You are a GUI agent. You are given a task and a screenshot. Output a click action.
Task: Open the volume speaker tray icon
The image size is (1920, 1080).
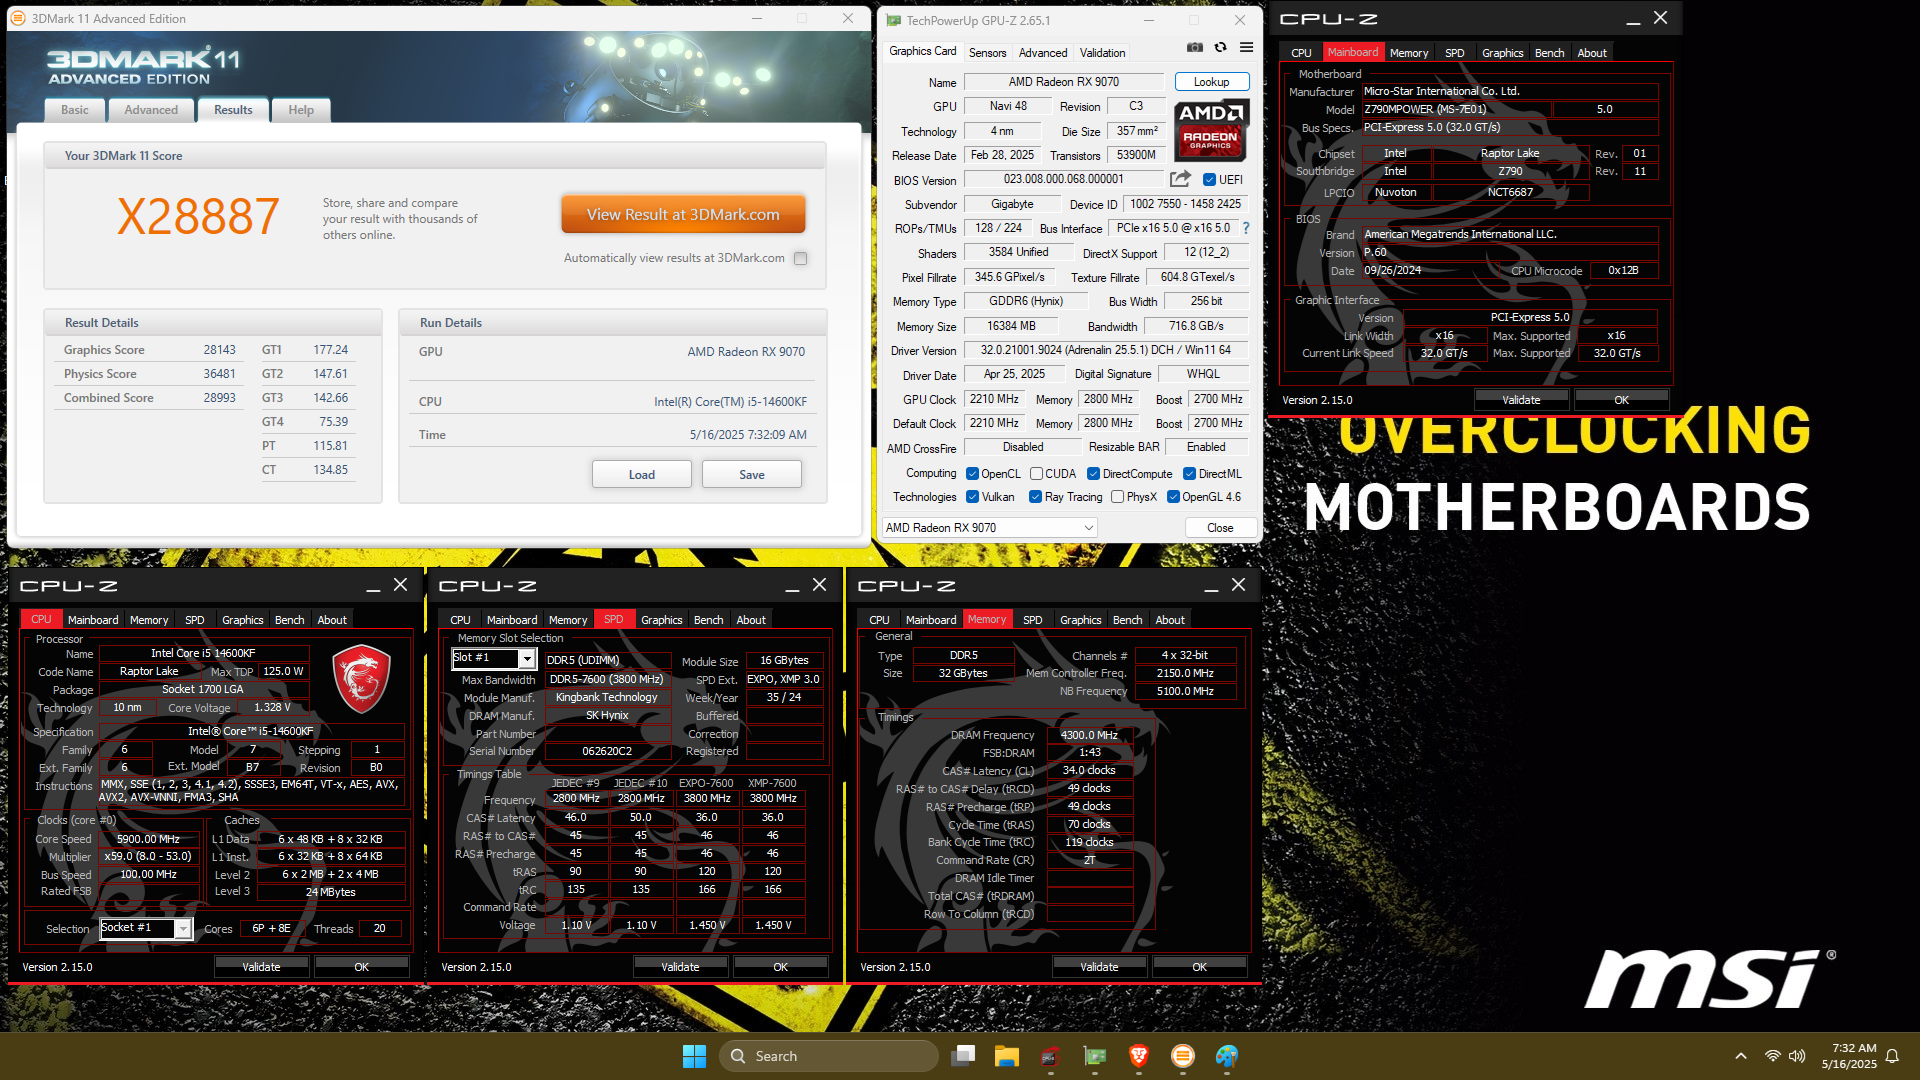click(1797, 1056)
